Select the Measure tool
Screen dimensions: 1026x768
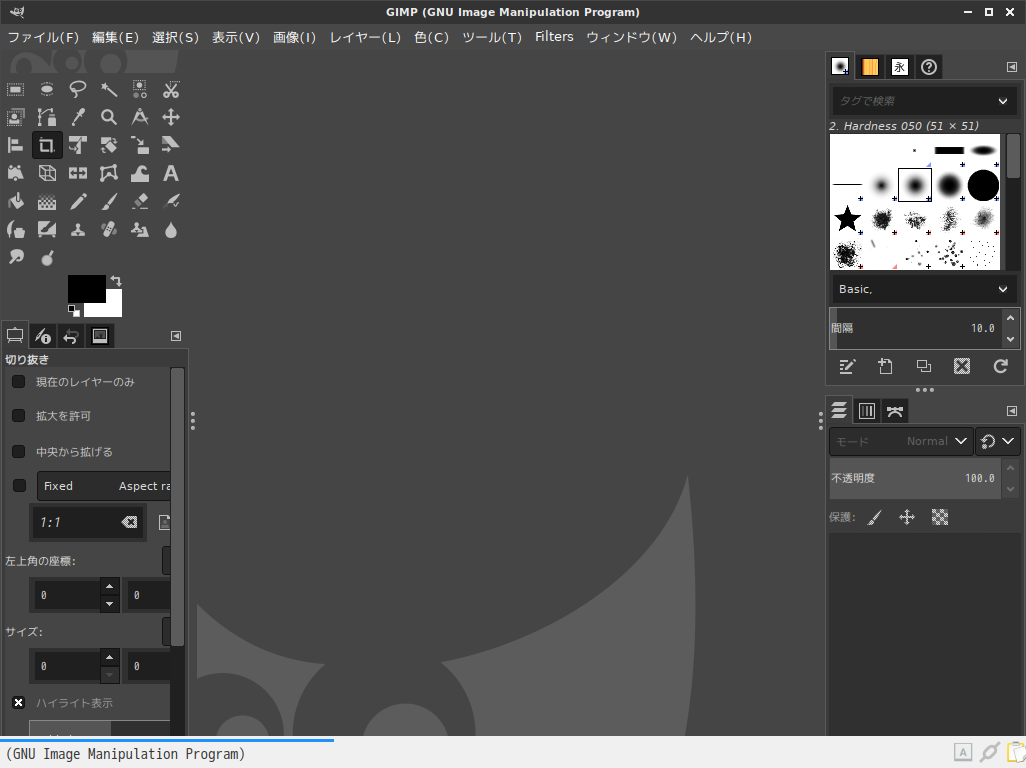140,117
